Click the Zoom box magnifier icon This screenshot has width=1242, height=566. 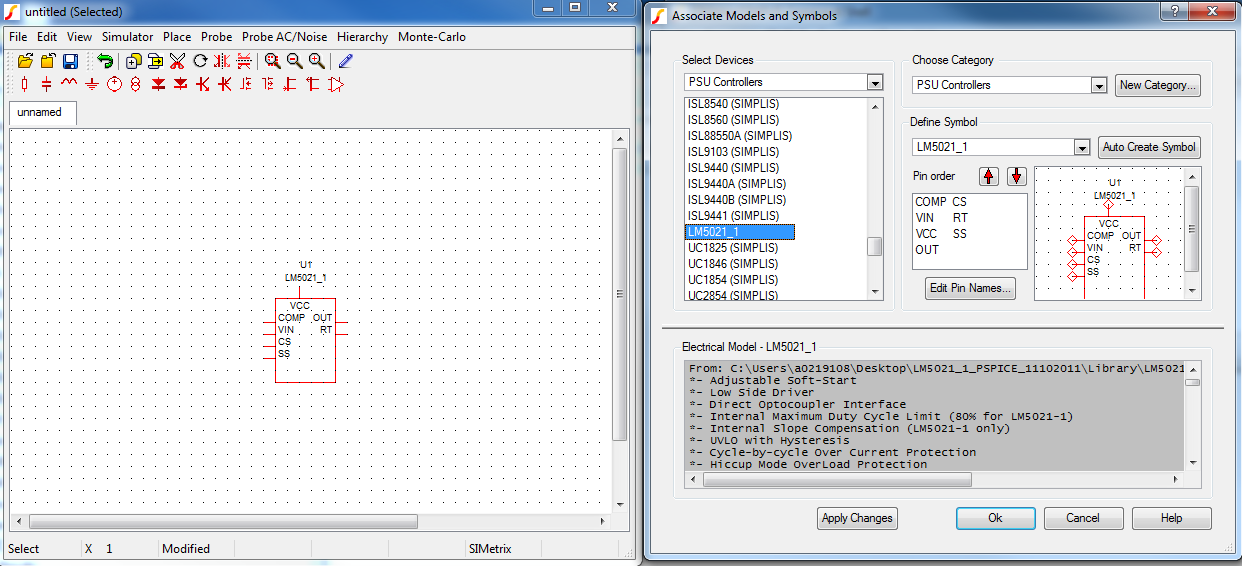pyautogui.click(x=272, y=61)
